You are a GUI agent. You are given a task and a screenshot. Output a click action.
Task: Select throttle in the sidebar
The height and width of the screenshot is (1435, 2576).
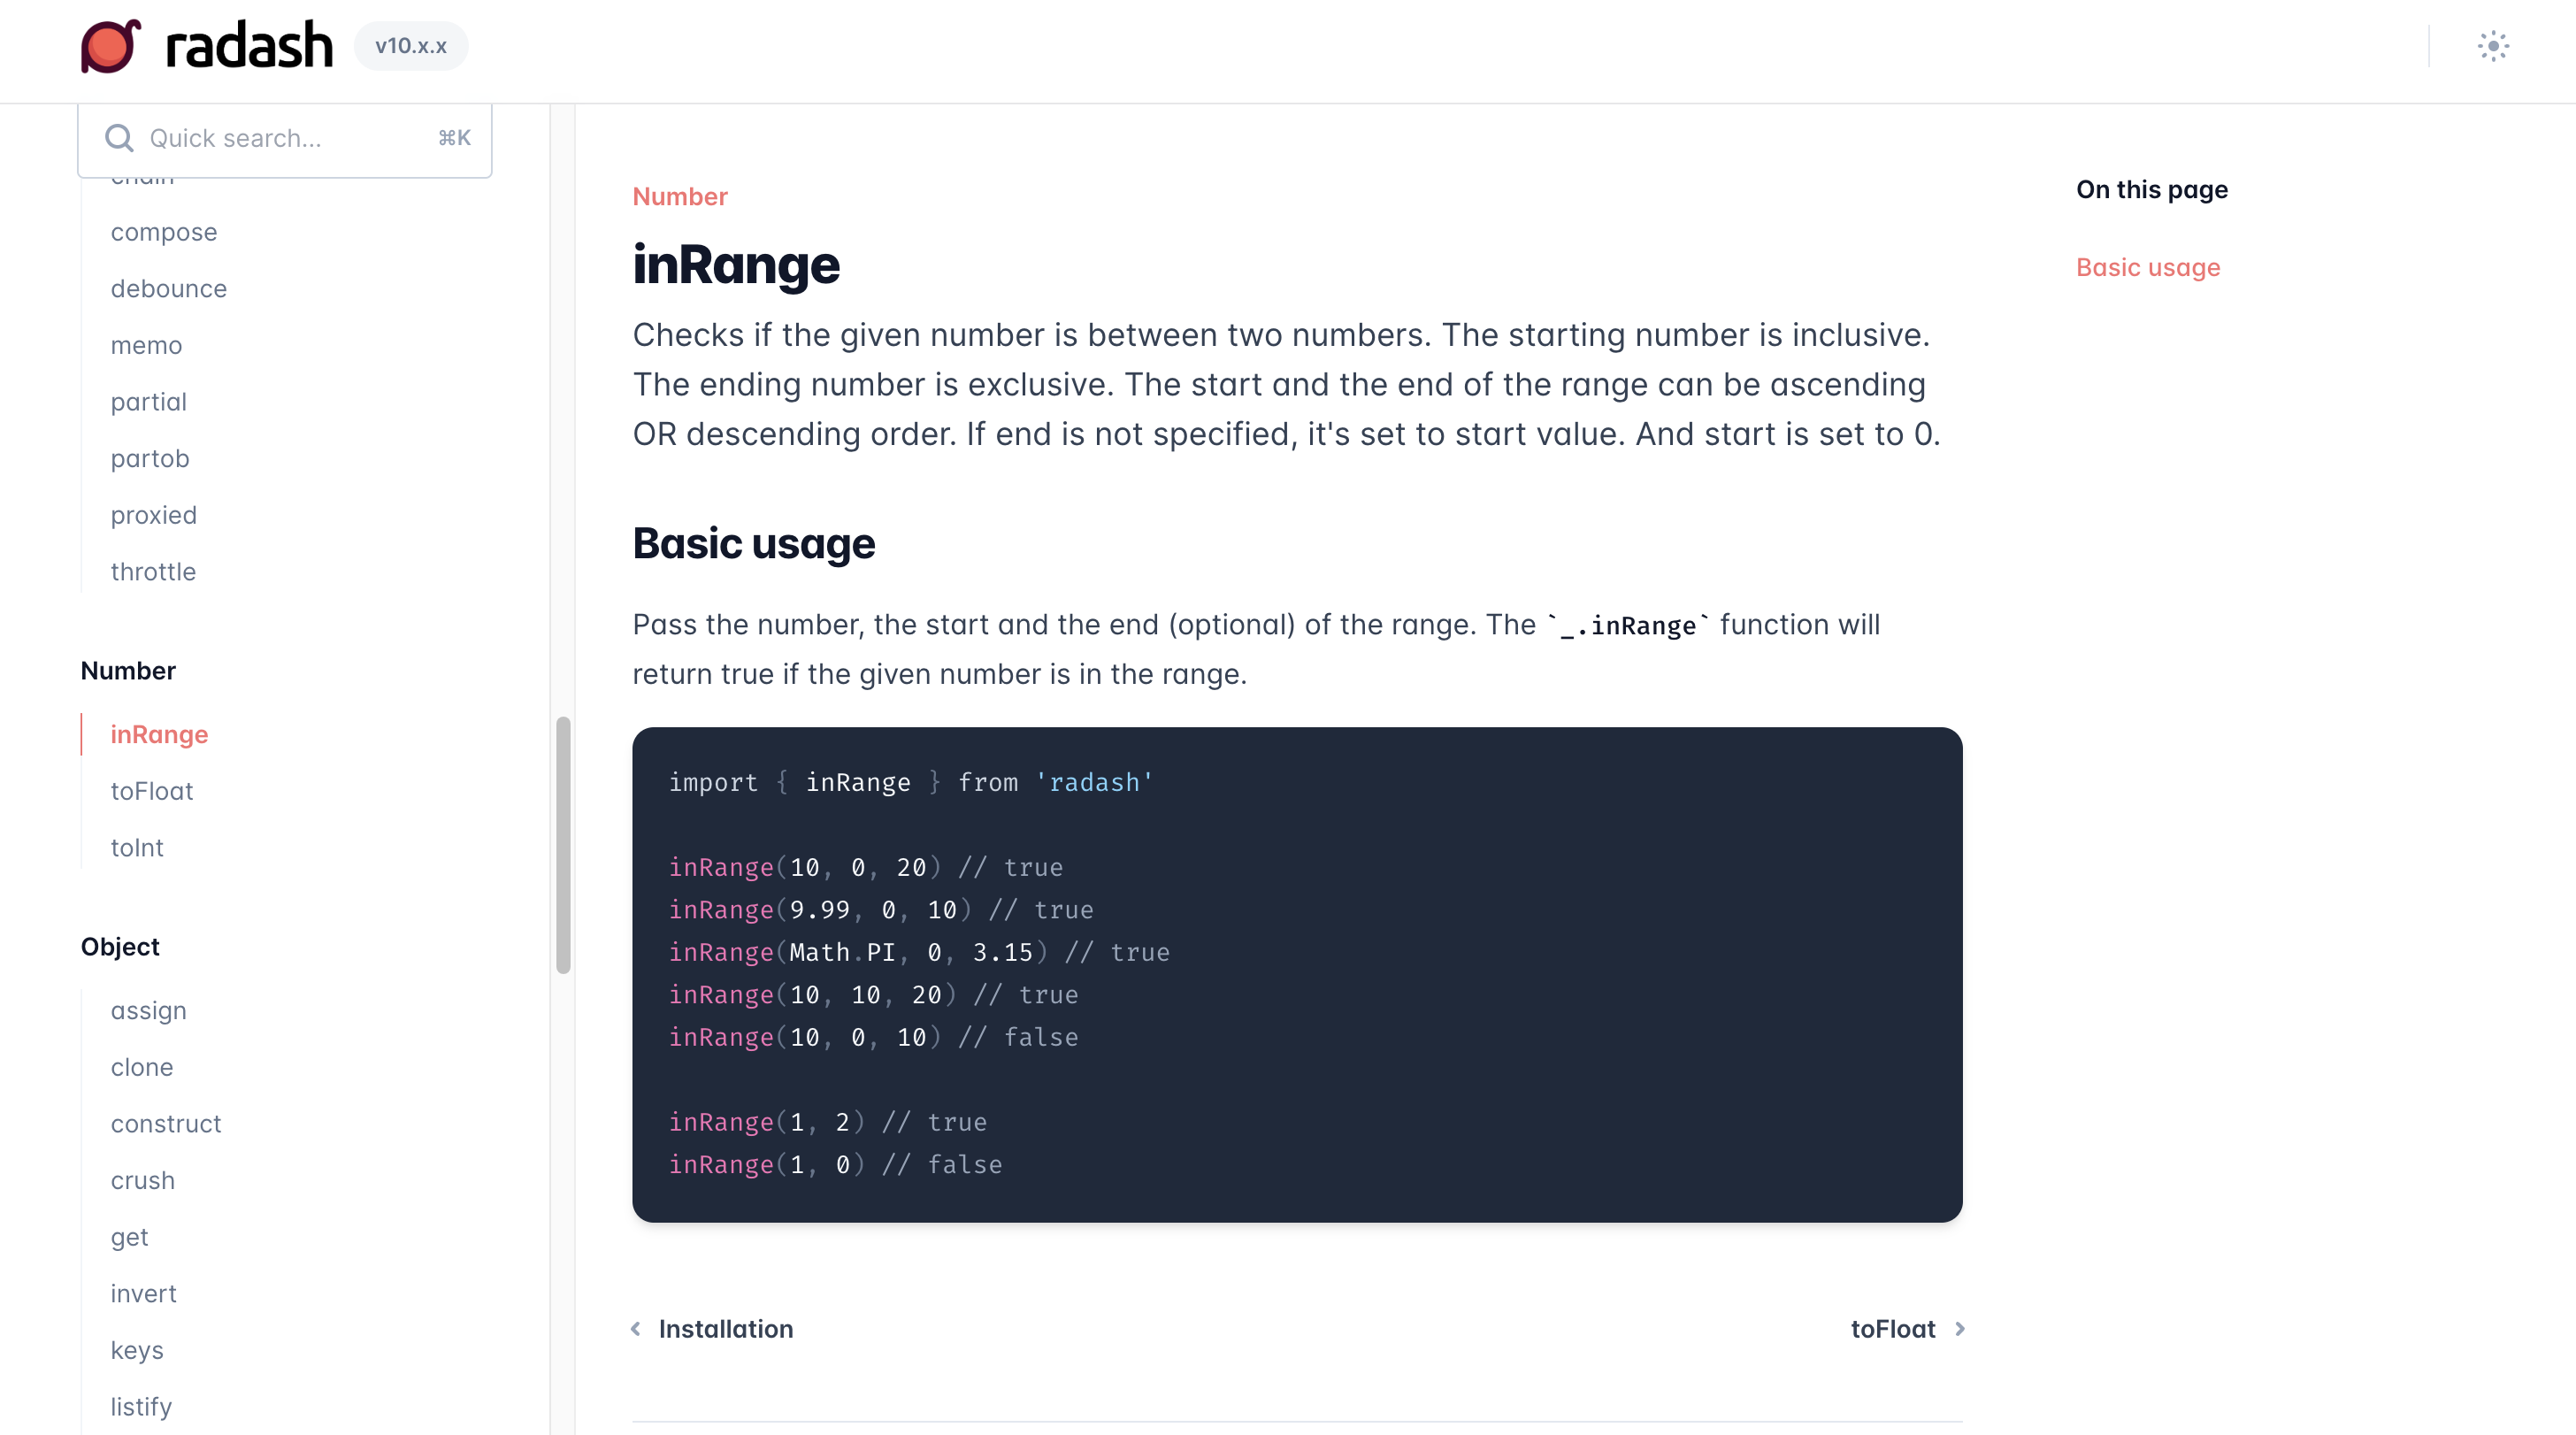click(x=153, y=571)
